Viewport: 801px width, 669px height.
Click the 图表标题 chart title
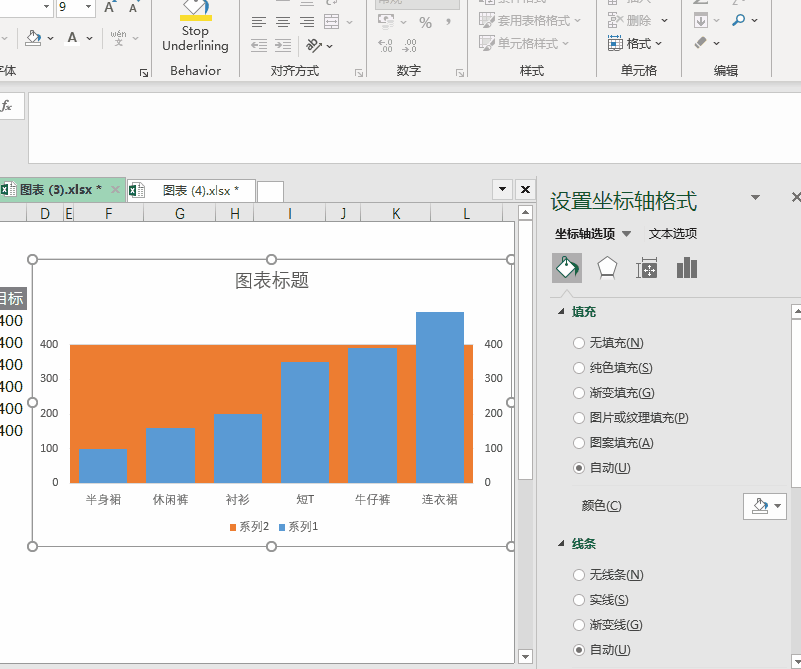(x=272, y=281)
